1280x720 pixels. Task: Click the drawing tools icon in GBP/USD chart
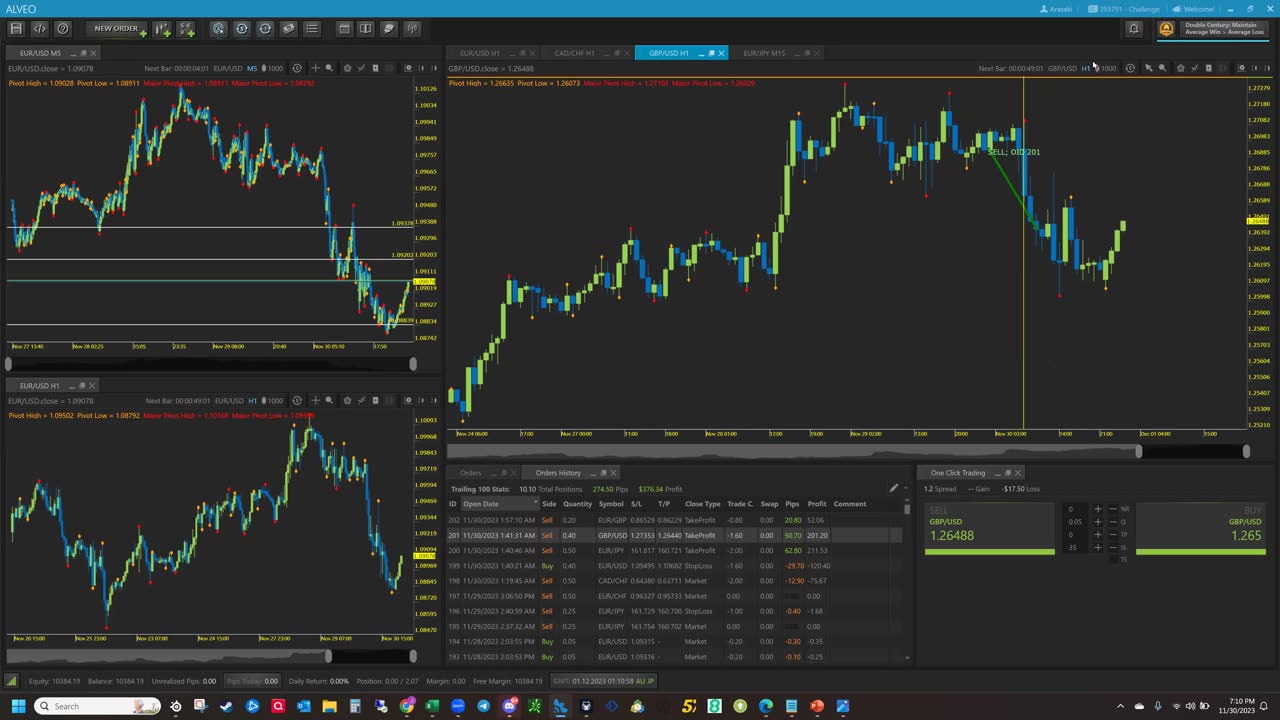tap(1194, 68)
